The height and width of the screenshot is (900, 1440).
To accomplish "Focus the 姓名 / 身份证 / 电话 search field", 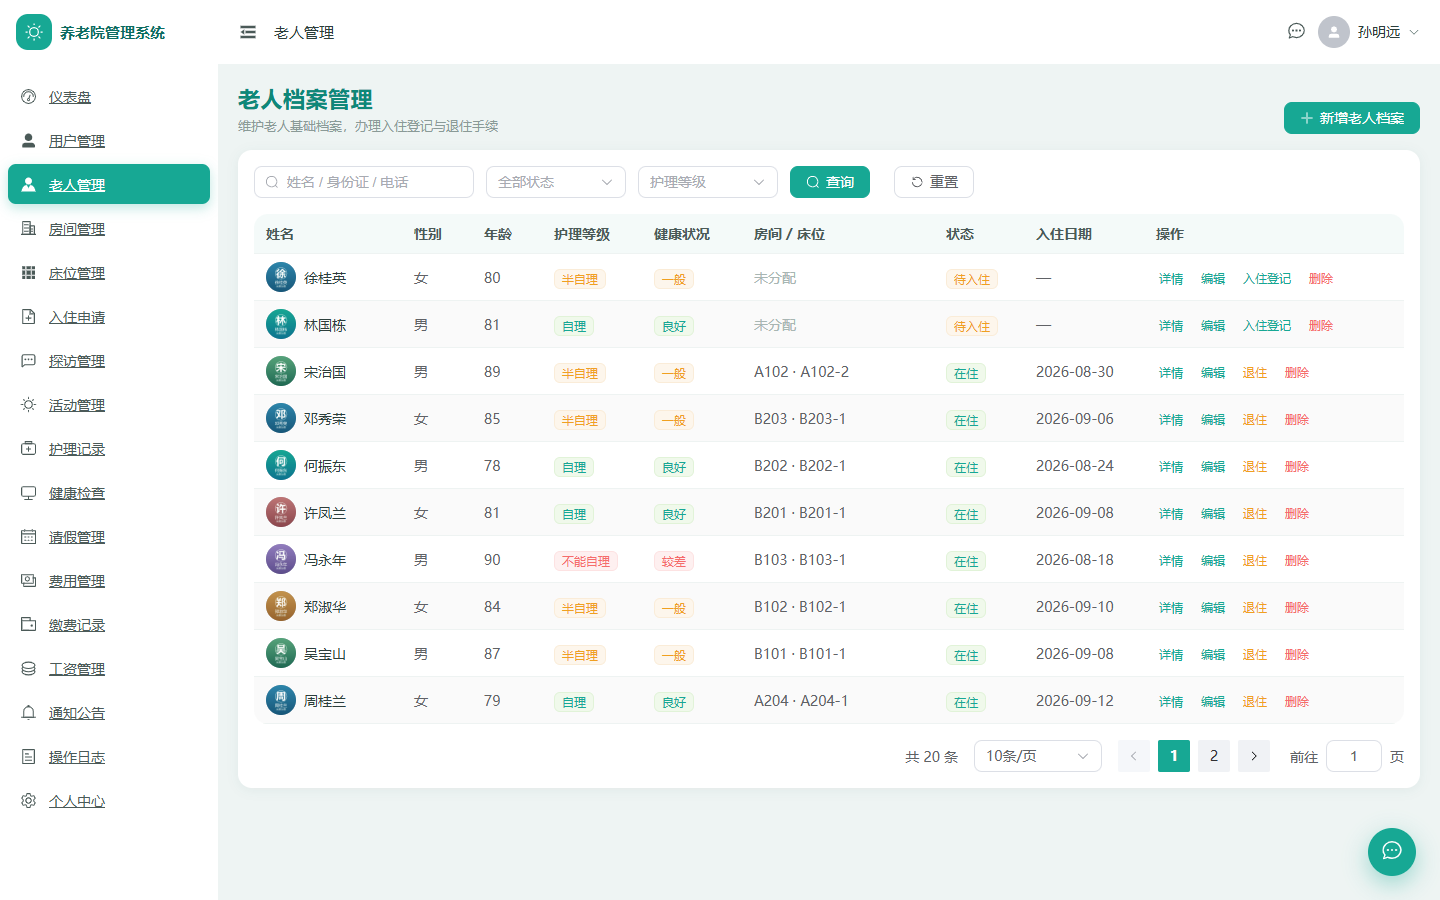I will tap(364, 182).
